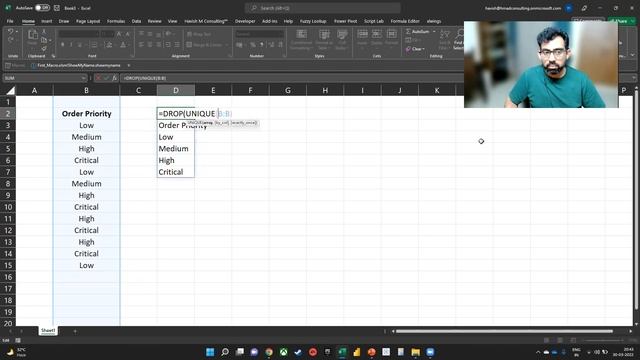Viewport: 640px width, 360px height.
Task: Open the Xbox taskbar icon
Action: [x=284, y=352]
